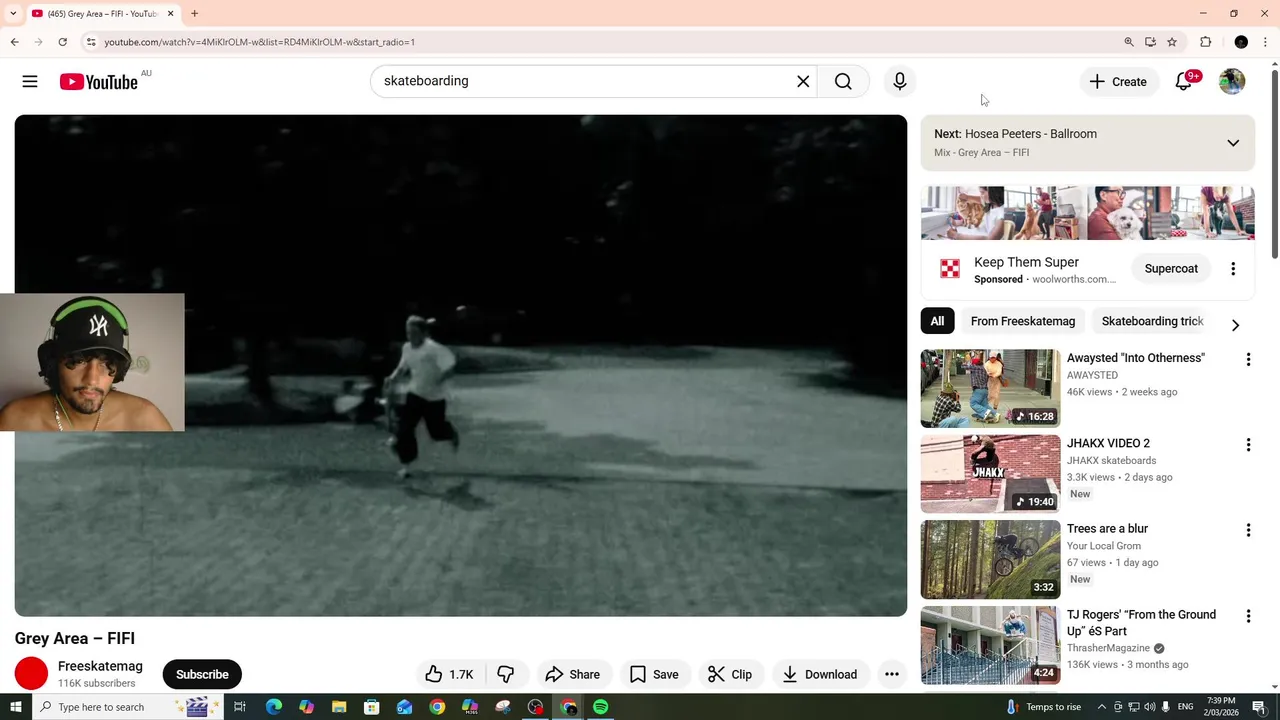Open the account avatar menu
1280x720 pixels.
[x=1232, y=82]
